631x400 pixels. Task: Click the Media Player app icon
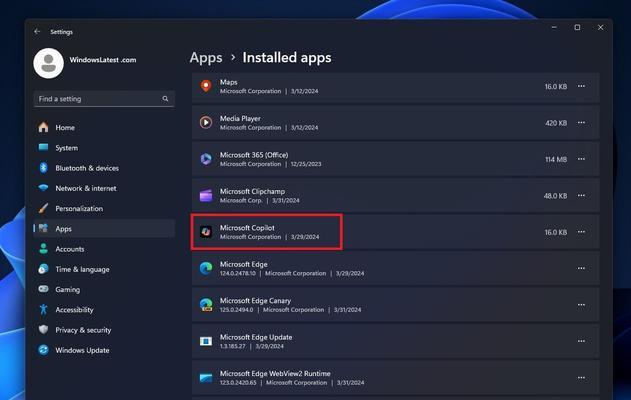point(206,122)
